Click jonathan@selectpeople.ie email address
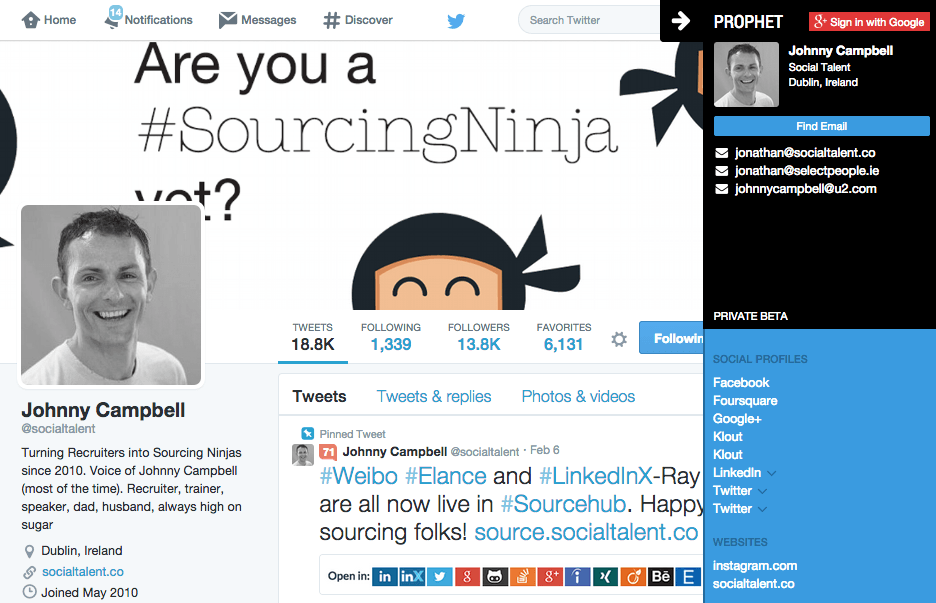 point(807,171)
